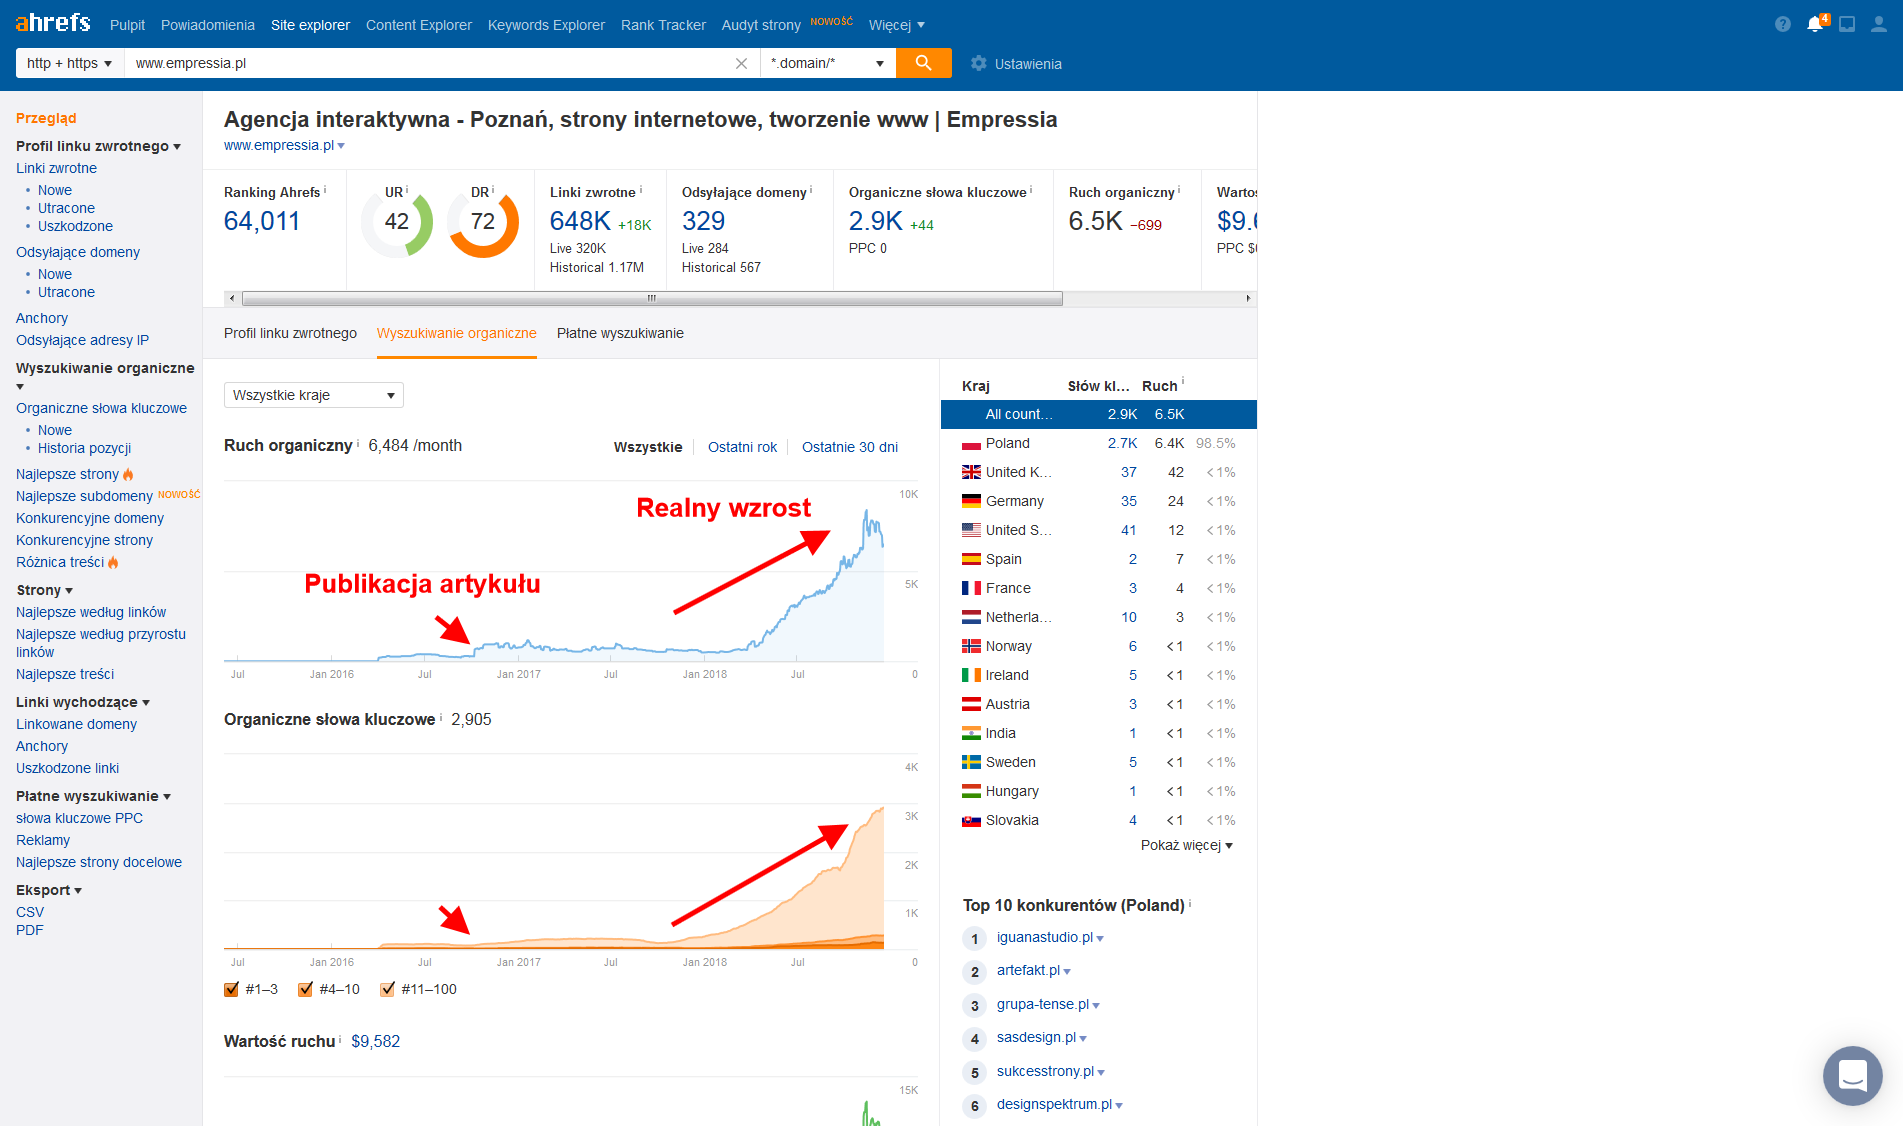Open the notifications bell icon
The height and width of the screenshot is (1126, 1903).
pos(1815,24)
